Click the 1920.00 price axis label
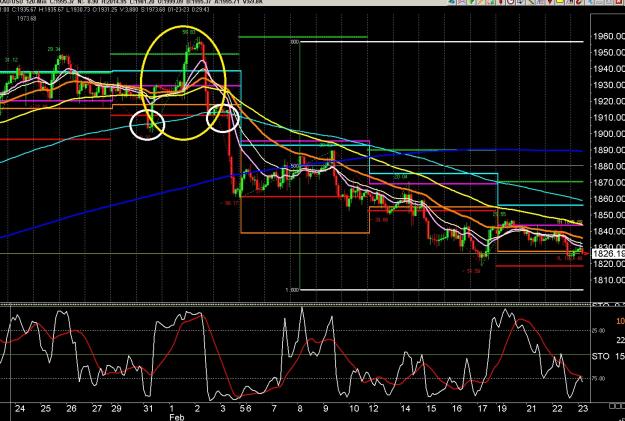The width and height of the screenshot is (625, 421). click(x=609, y=101)
